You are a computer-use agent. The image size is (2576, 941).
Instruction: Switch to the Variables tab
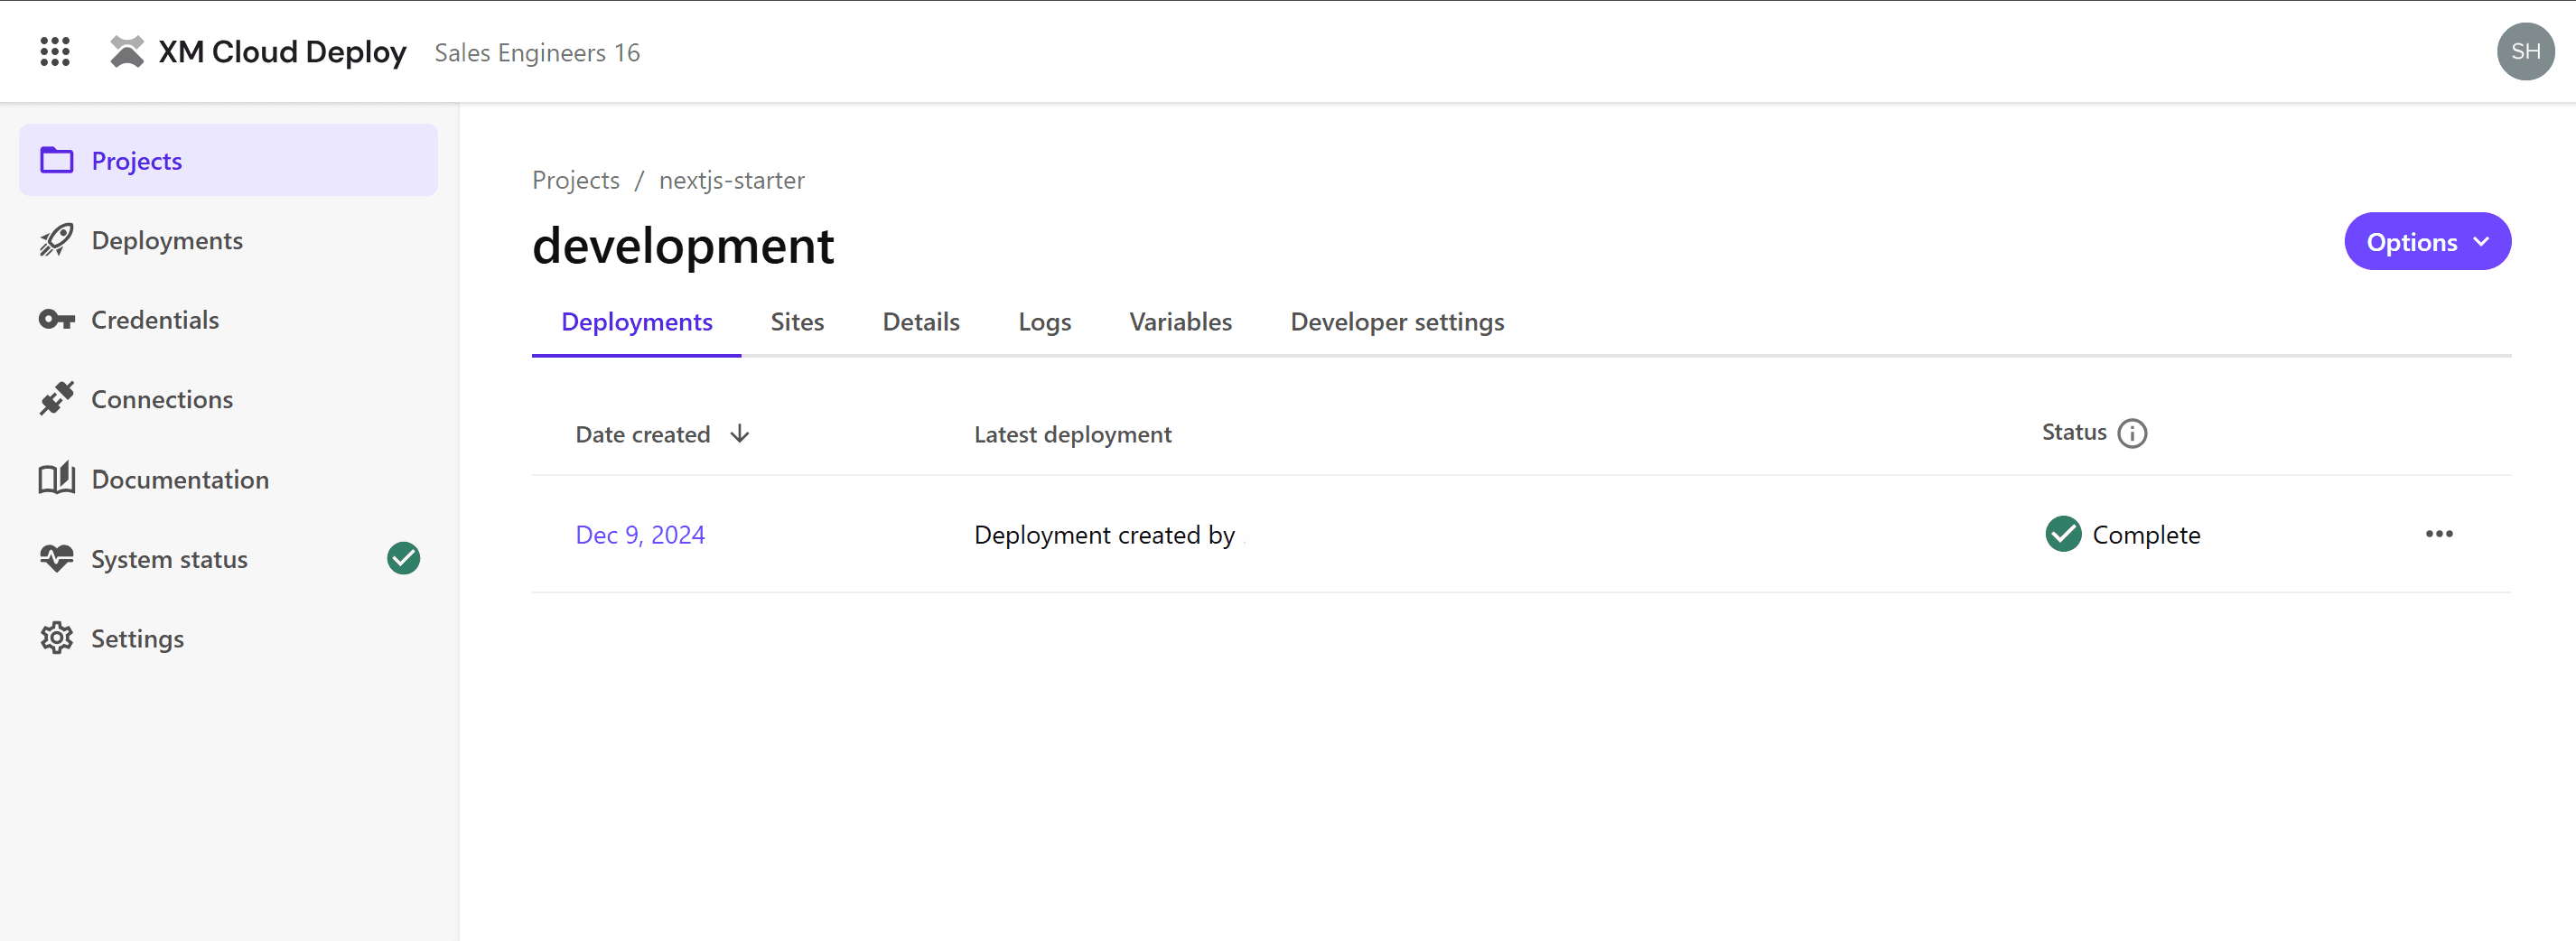tap(1180, 322)
